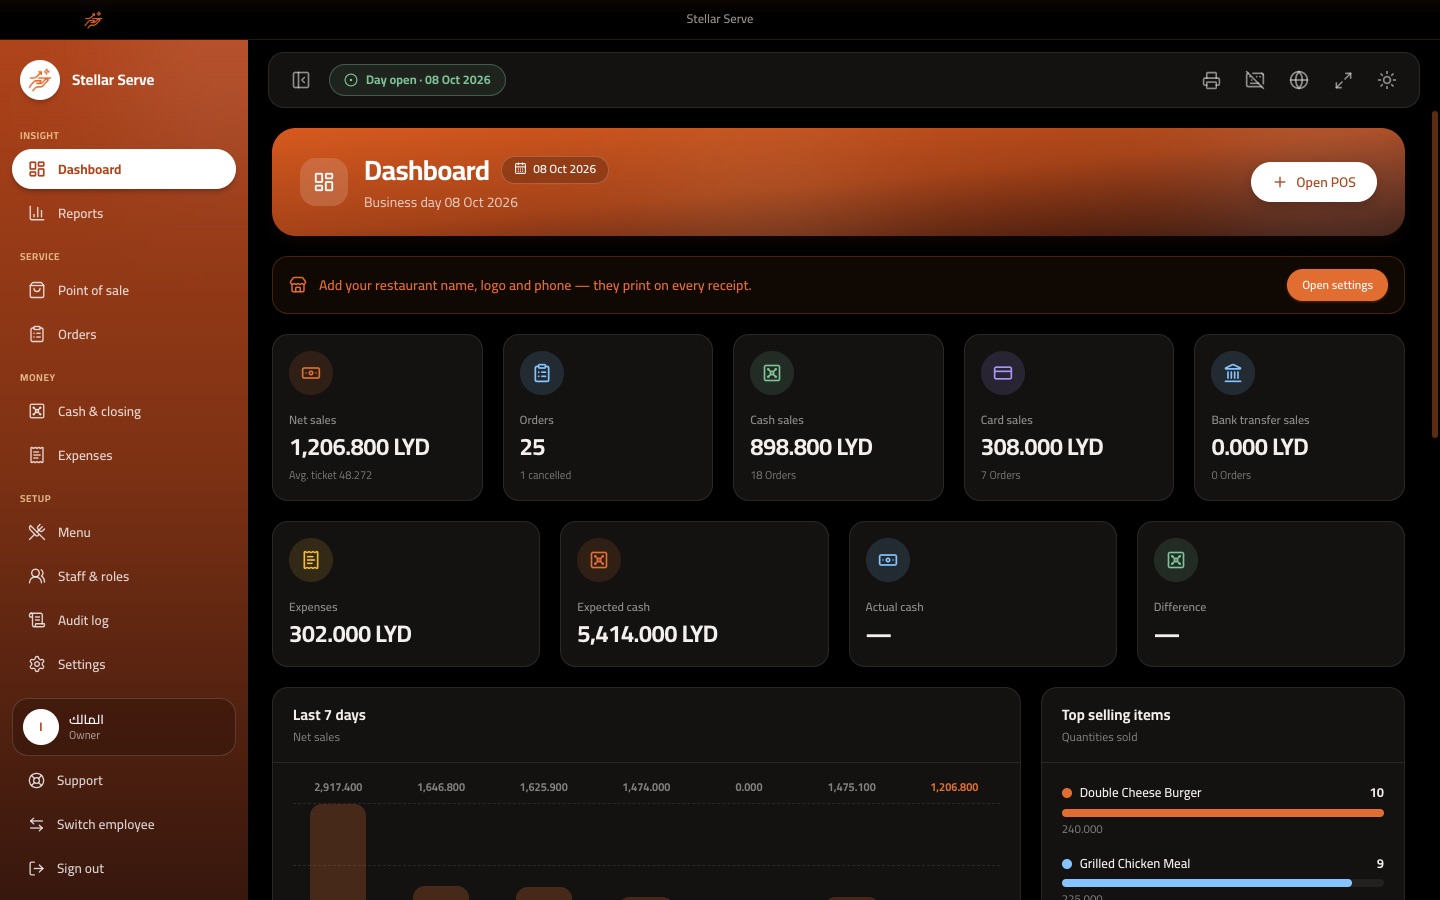
Task: Toggle light theme with the sun icon
Action: point(1387,80)
